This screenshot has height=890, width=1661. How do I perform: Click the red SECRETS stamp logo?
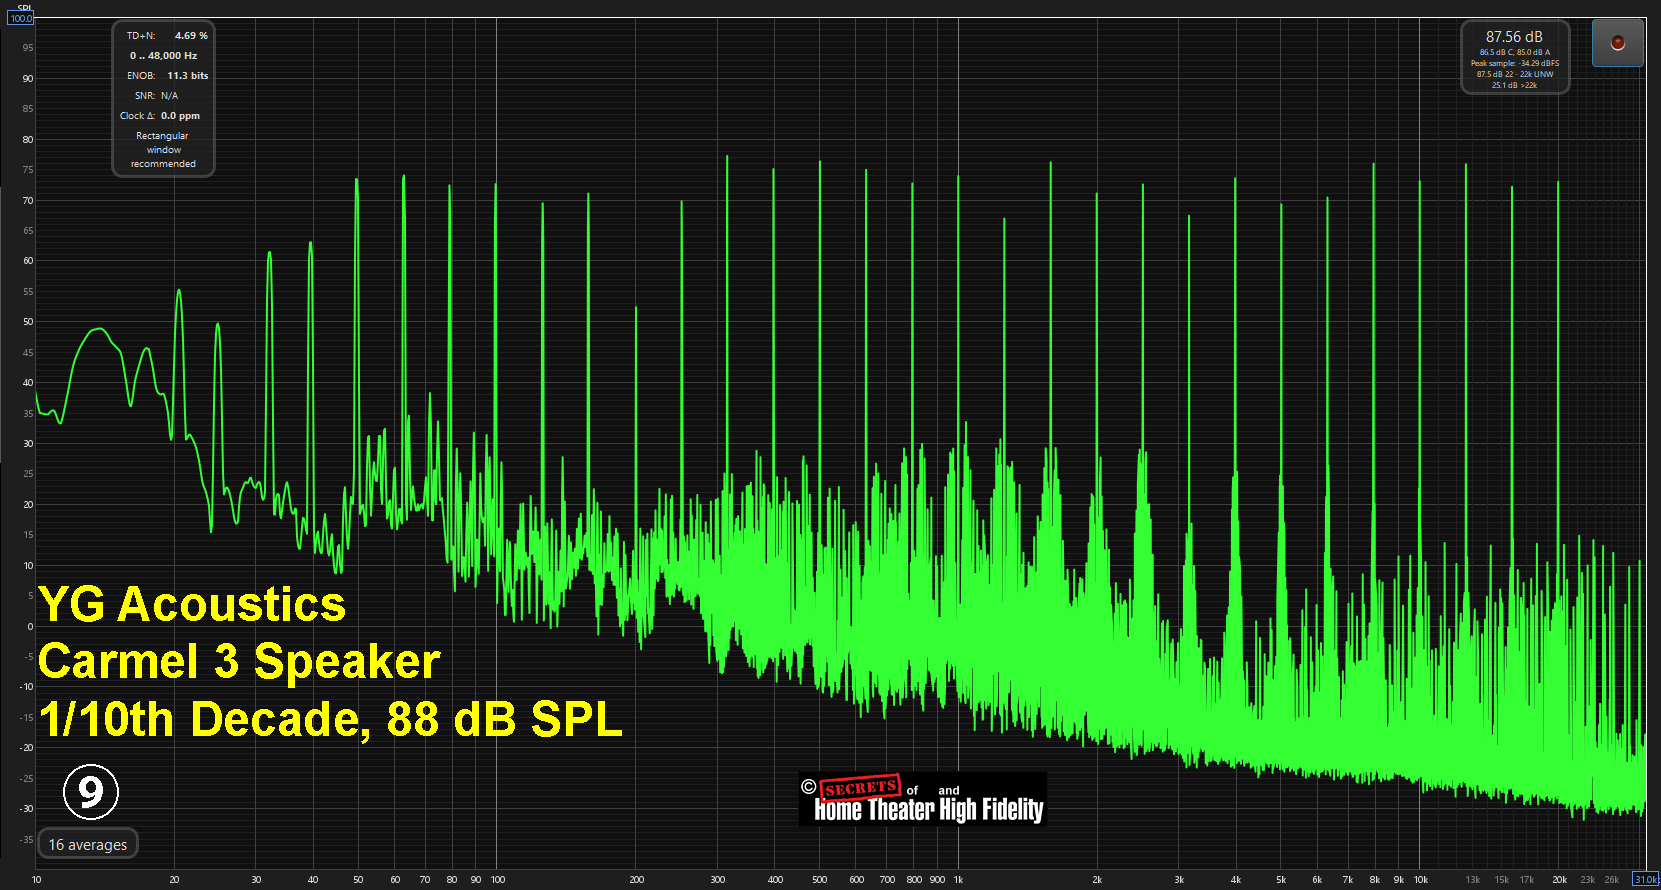859,788
